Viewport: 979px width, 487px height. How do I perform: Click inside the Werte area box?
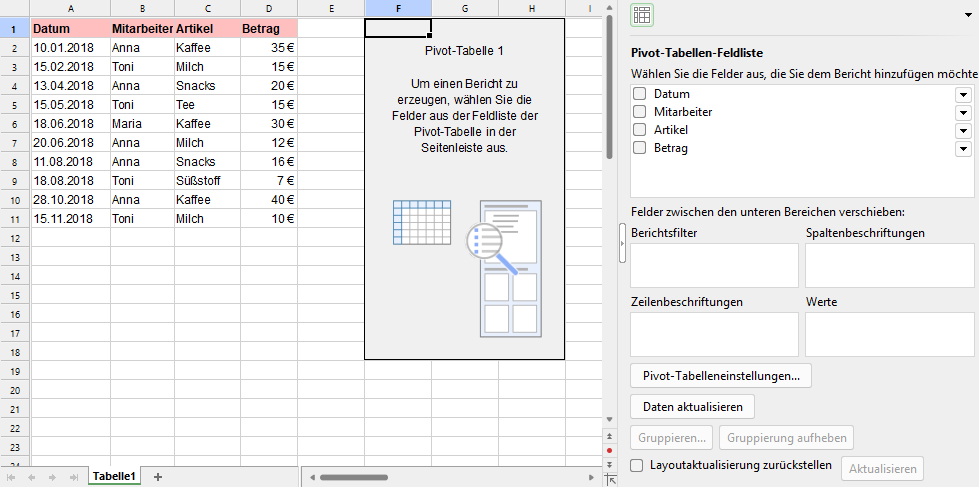[890, 334]
